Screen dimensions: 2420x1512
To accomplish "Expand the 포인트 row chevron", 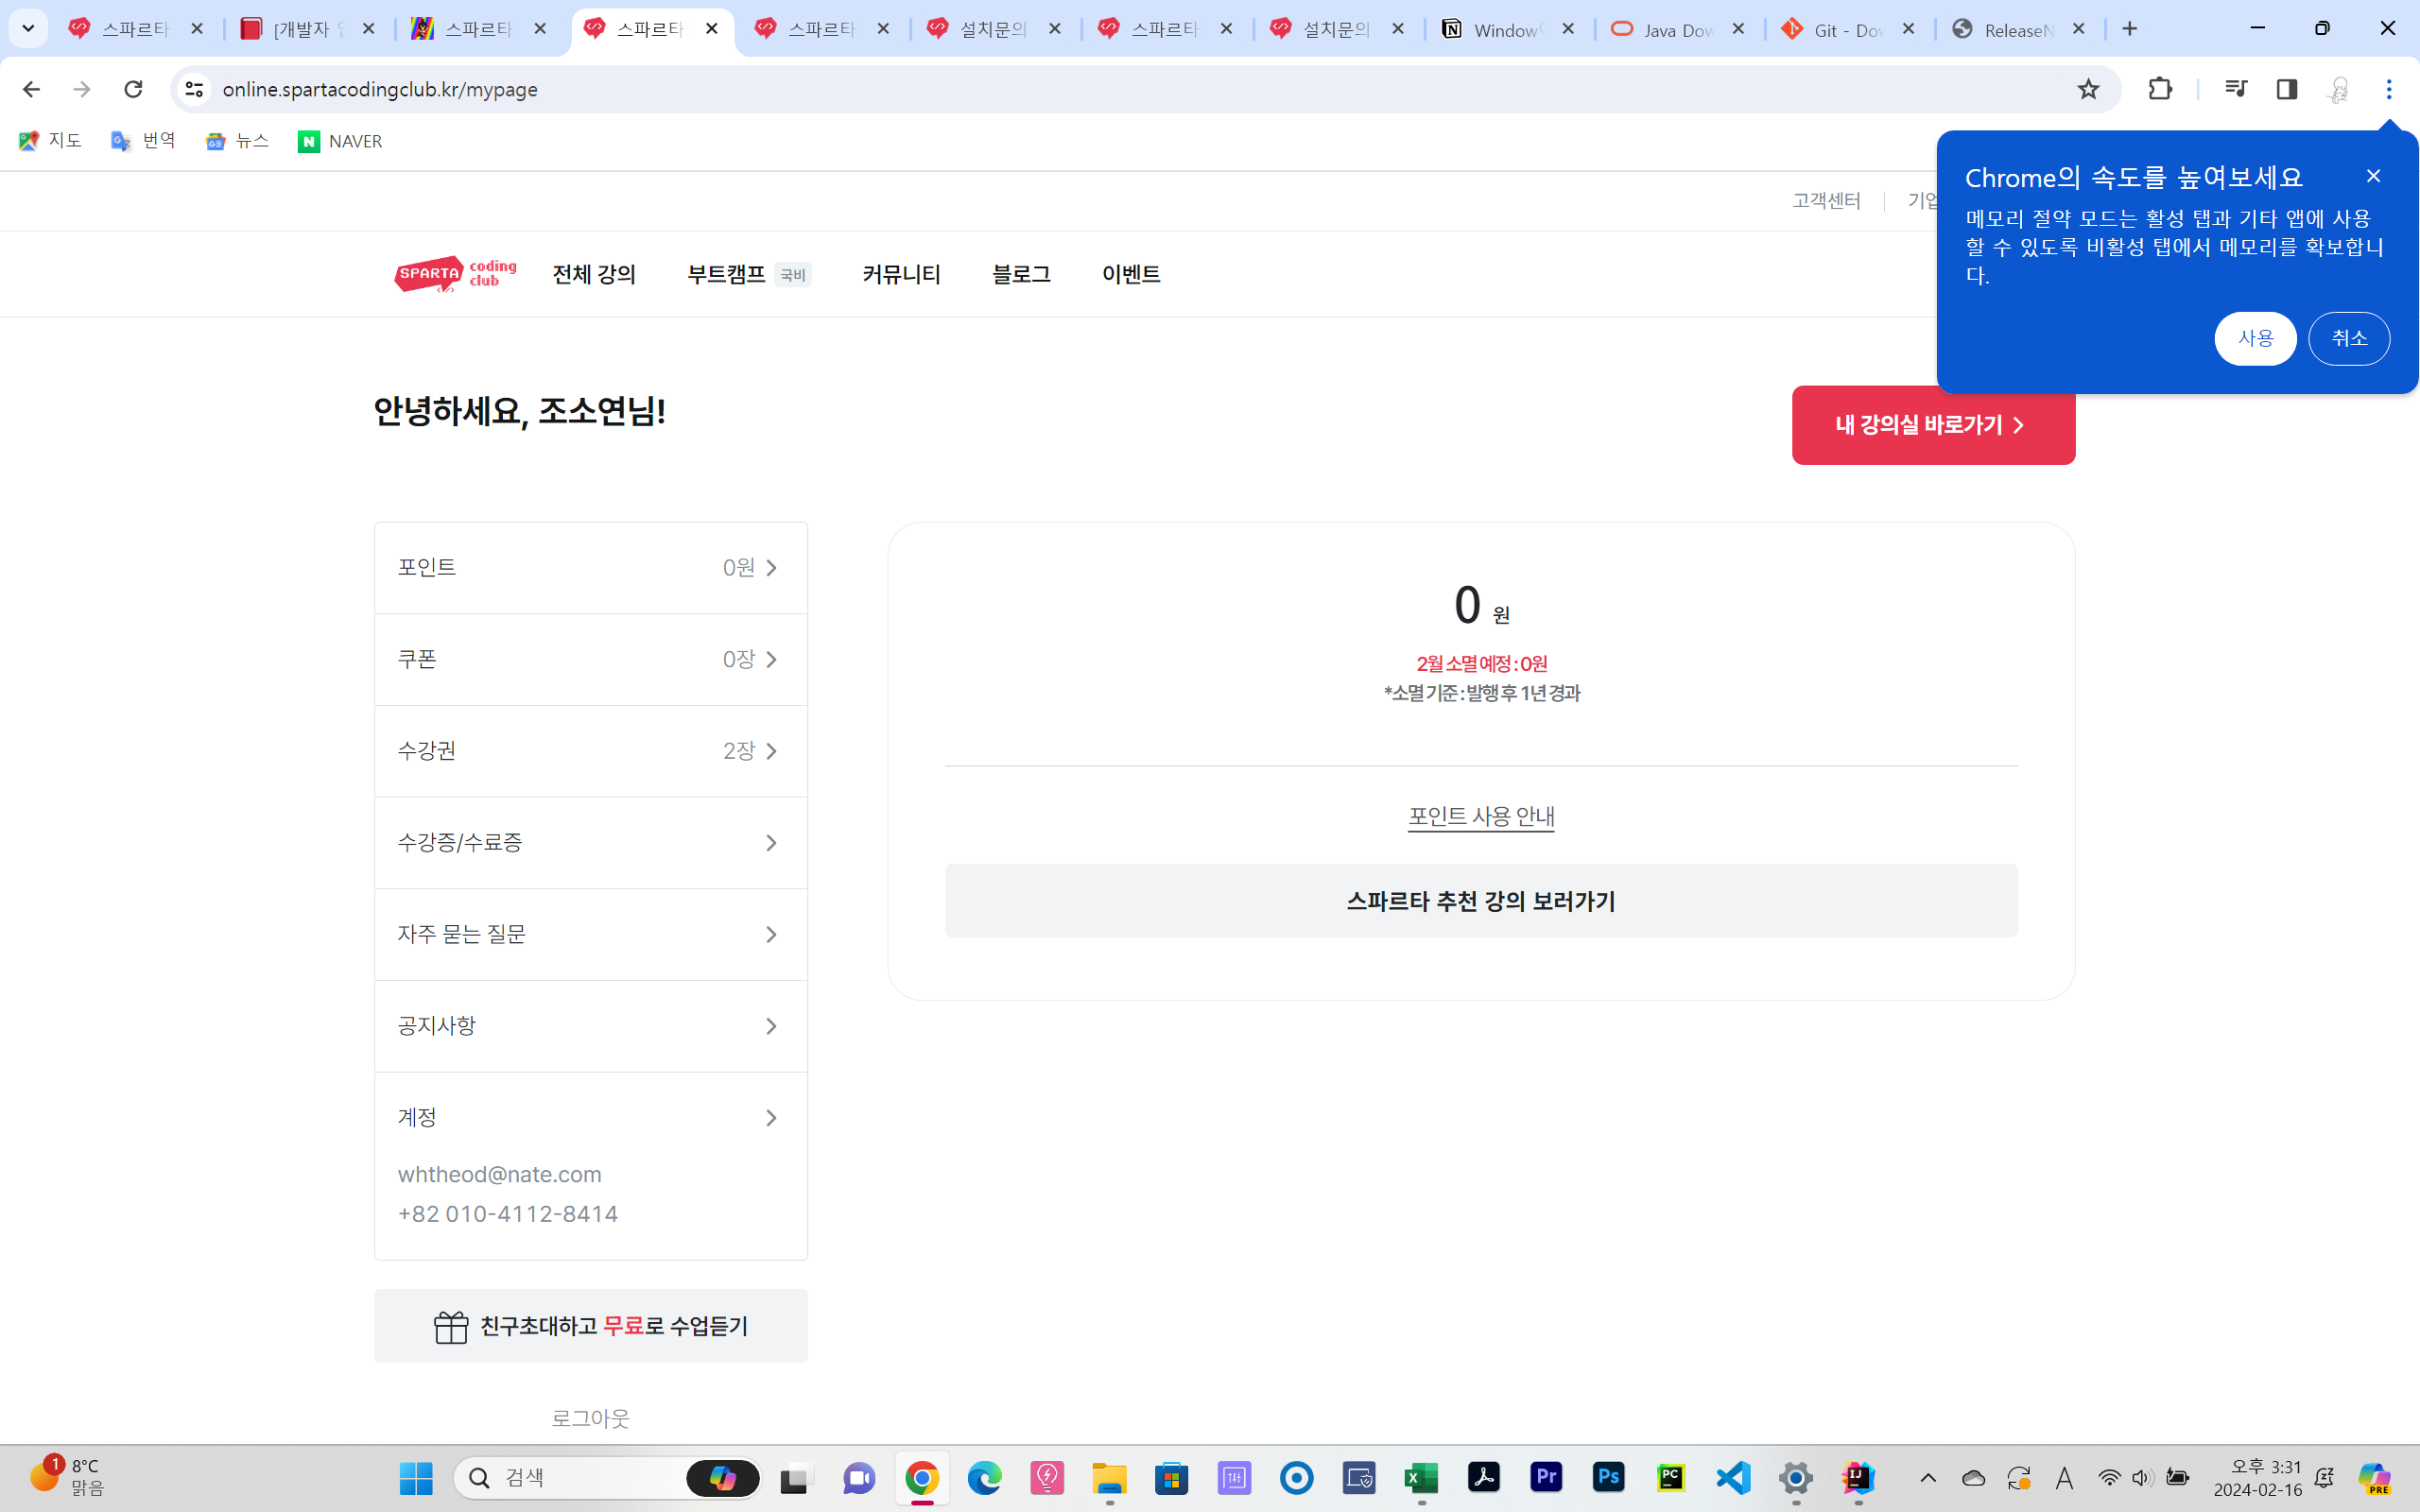I will [x=771, y=568].
